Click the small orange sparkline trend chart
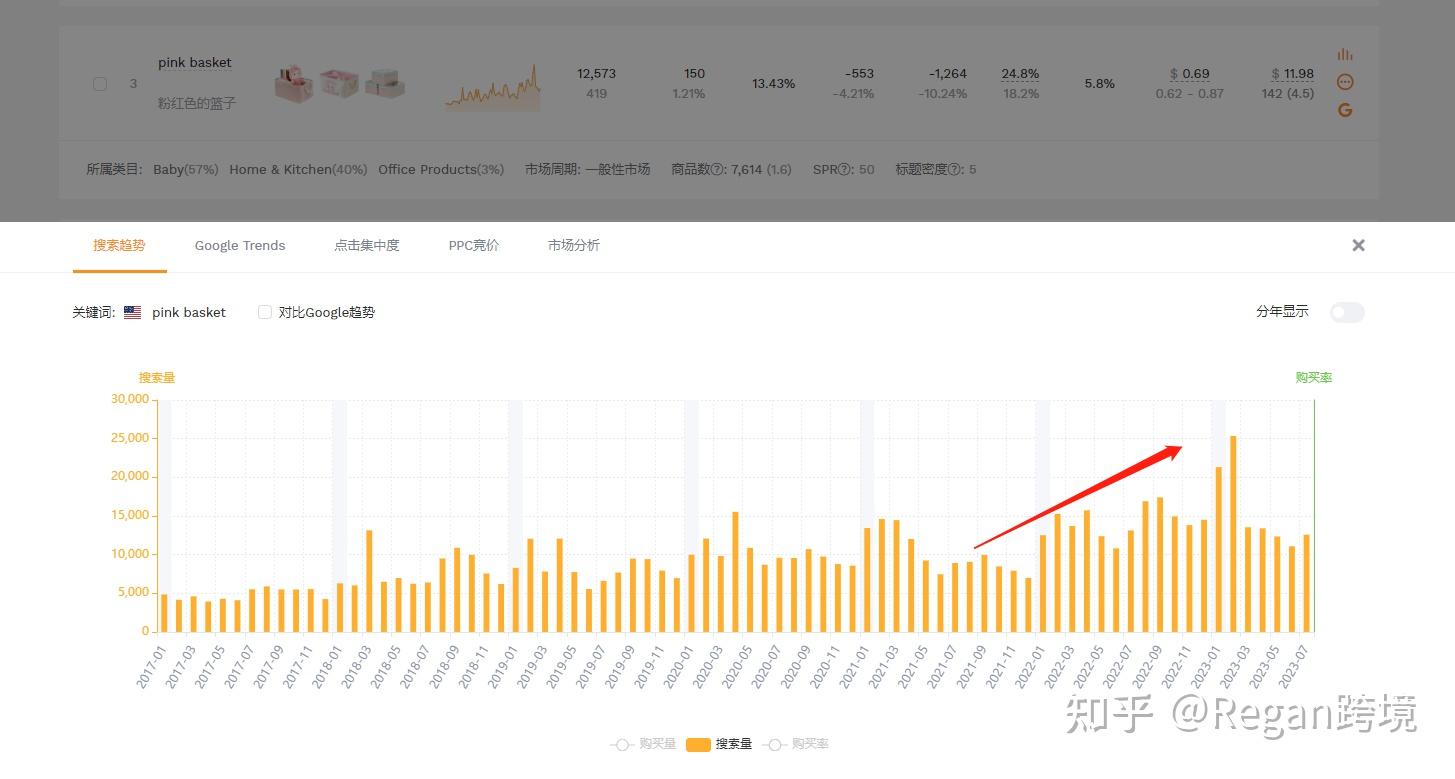Viewport: 1455px width, 779px height. click(493, 87)
